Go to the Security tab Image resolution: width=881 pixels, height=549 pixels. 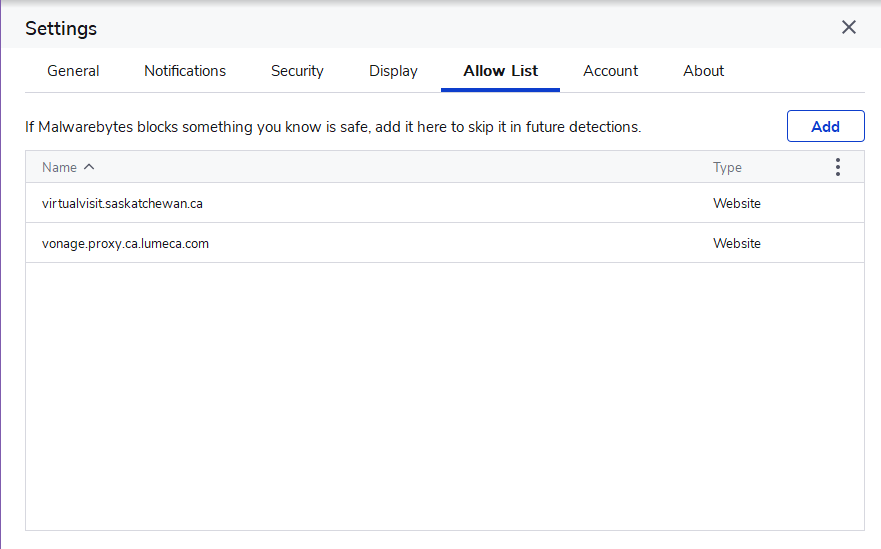(x=297, y=71)
